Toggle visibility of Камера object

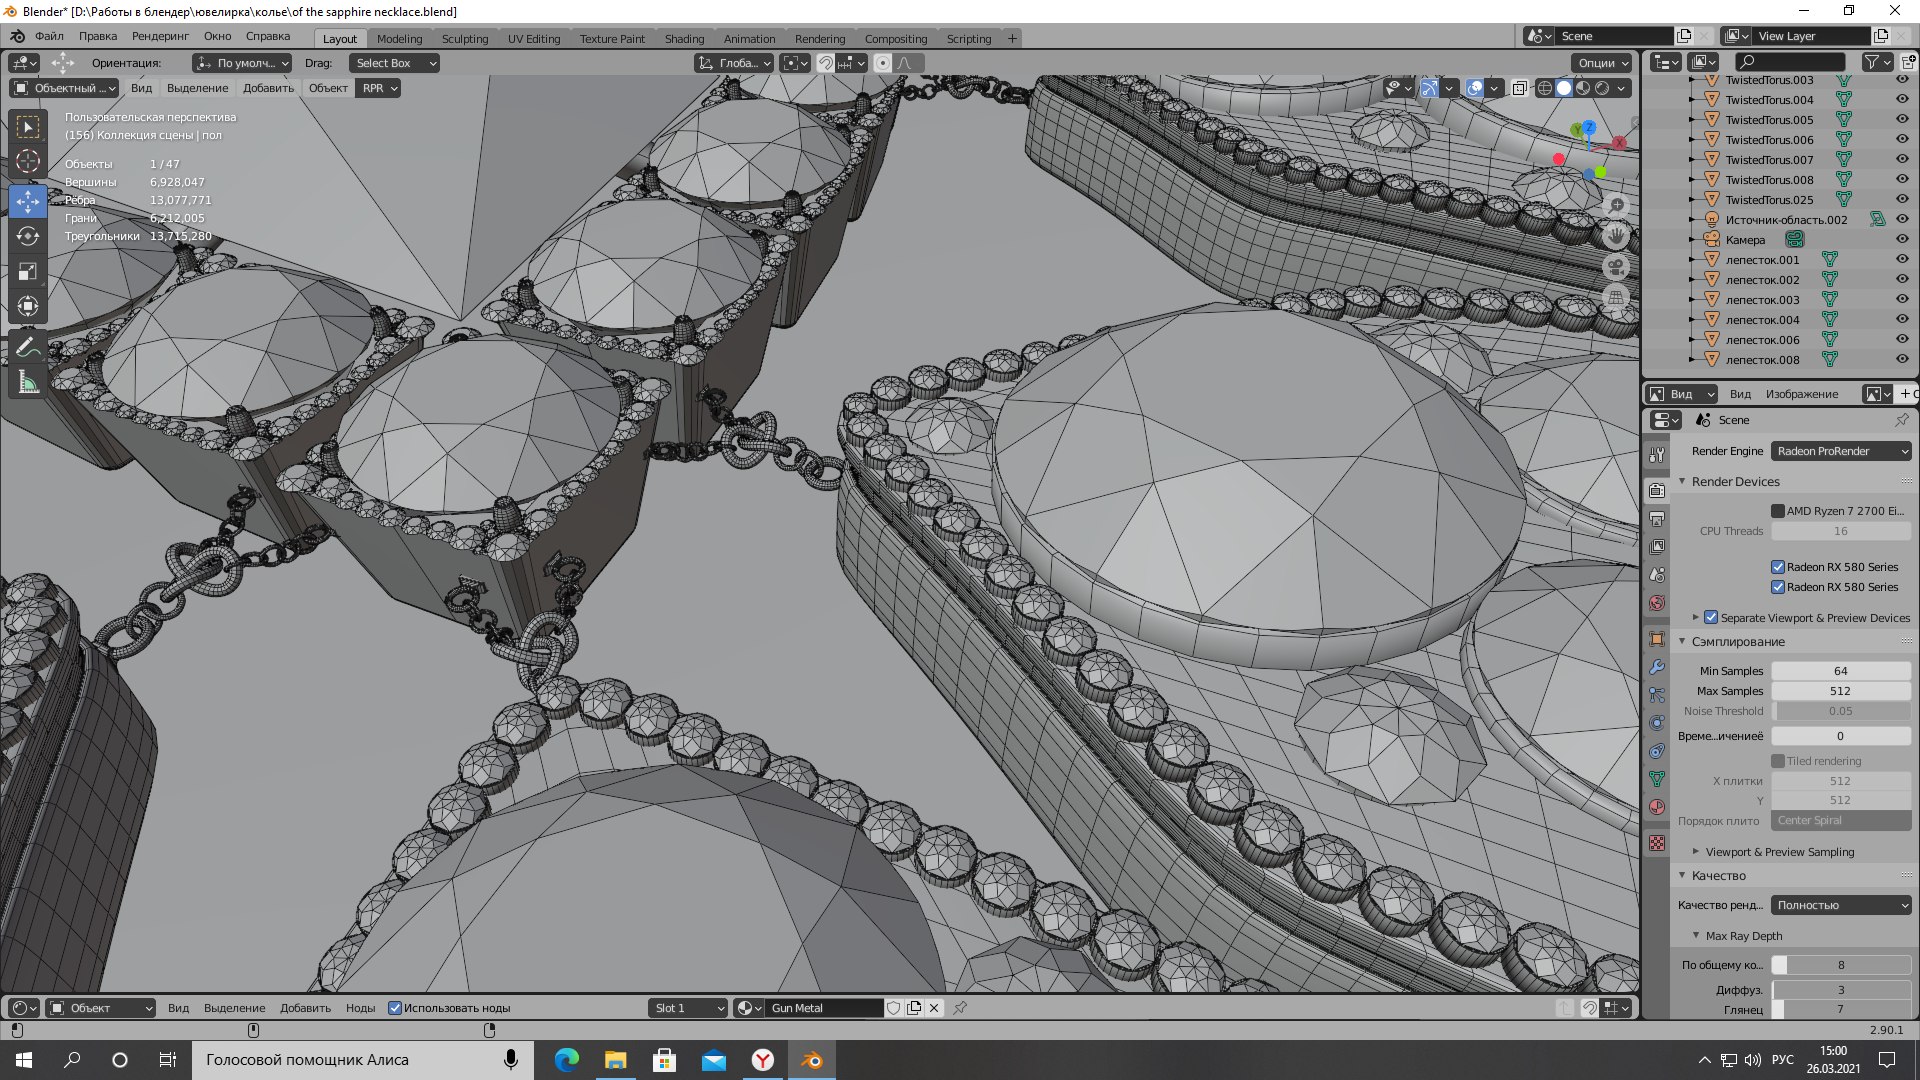tap(1902, 240)
